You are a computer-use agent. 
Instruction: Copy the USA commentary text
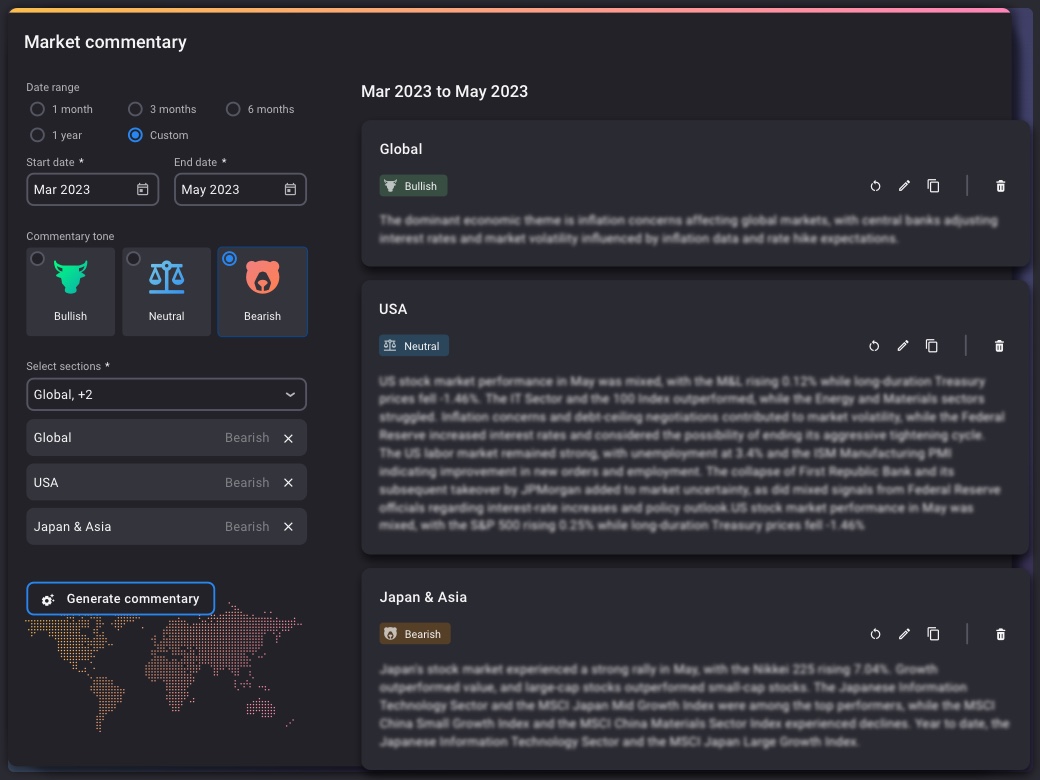(932, 346)
